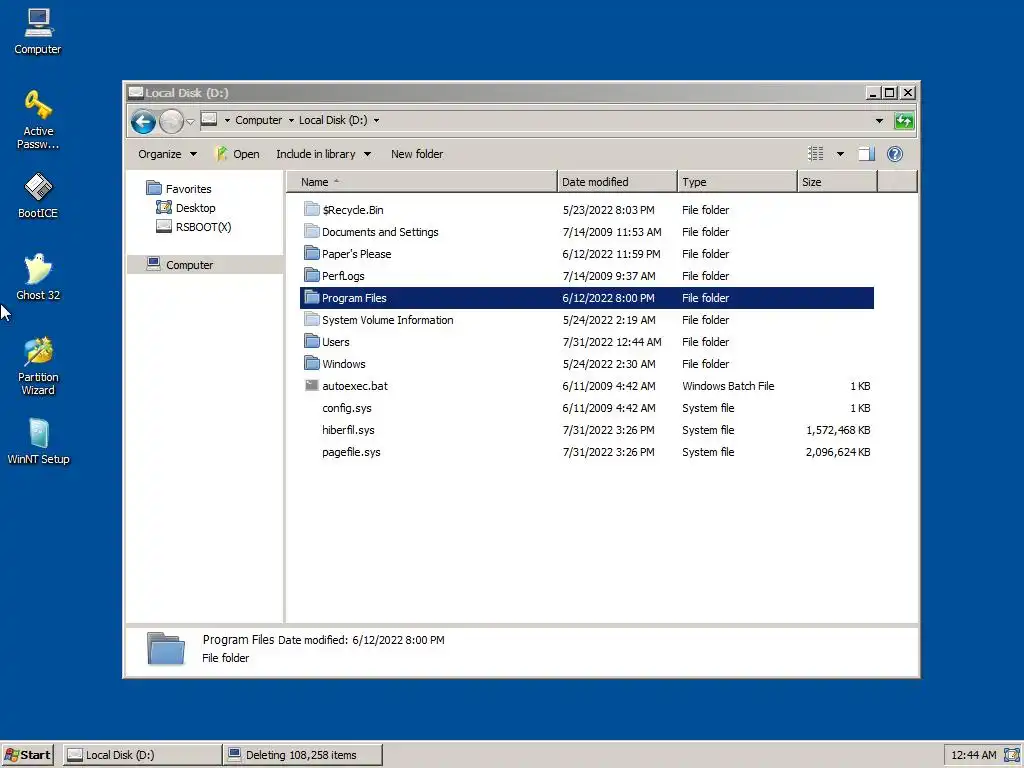1024x768 pixels.
Task: Select the System Volume Information folder icon
Action: pos(312,319)
